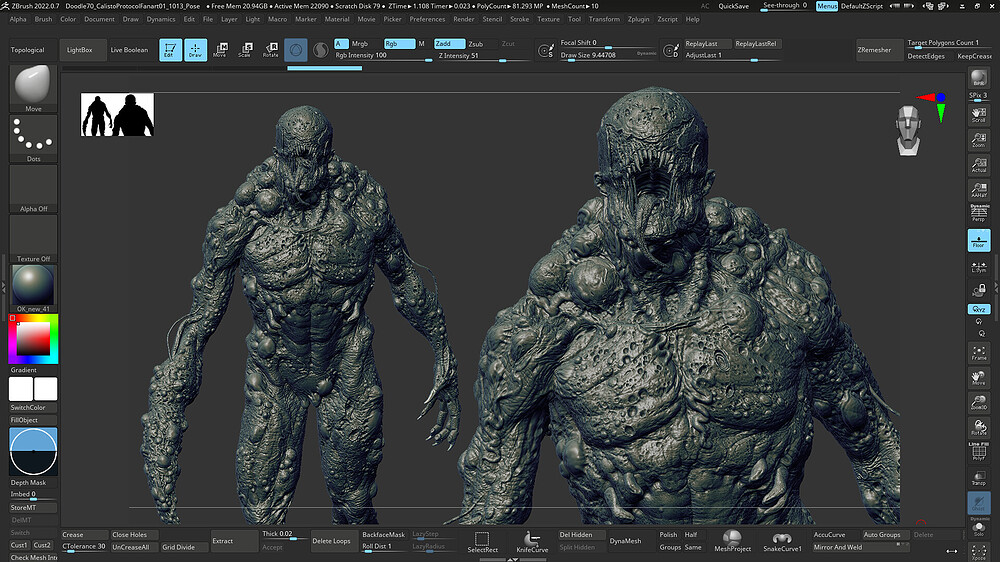The image size is (1000, 562).
Task: Open the OK_new_41 material sphere
Action: [33, 288]
